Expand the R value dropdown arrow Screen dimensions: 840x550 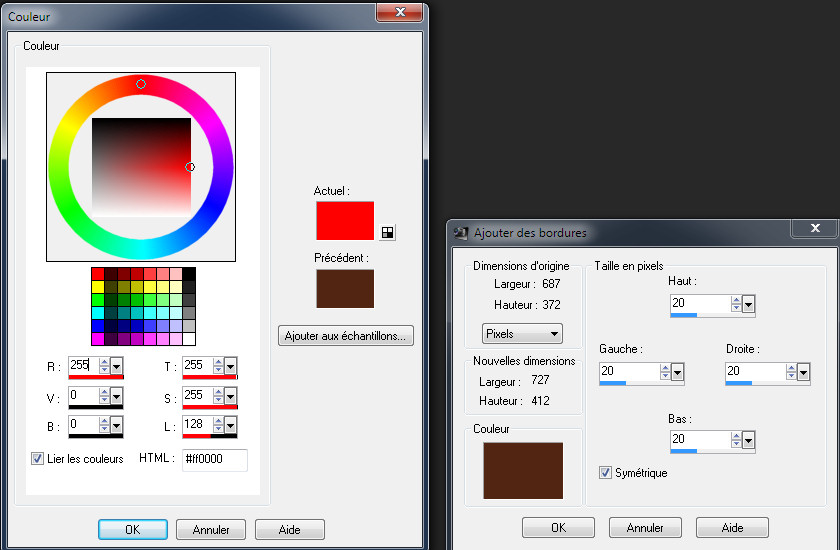[x=117, y=367]
